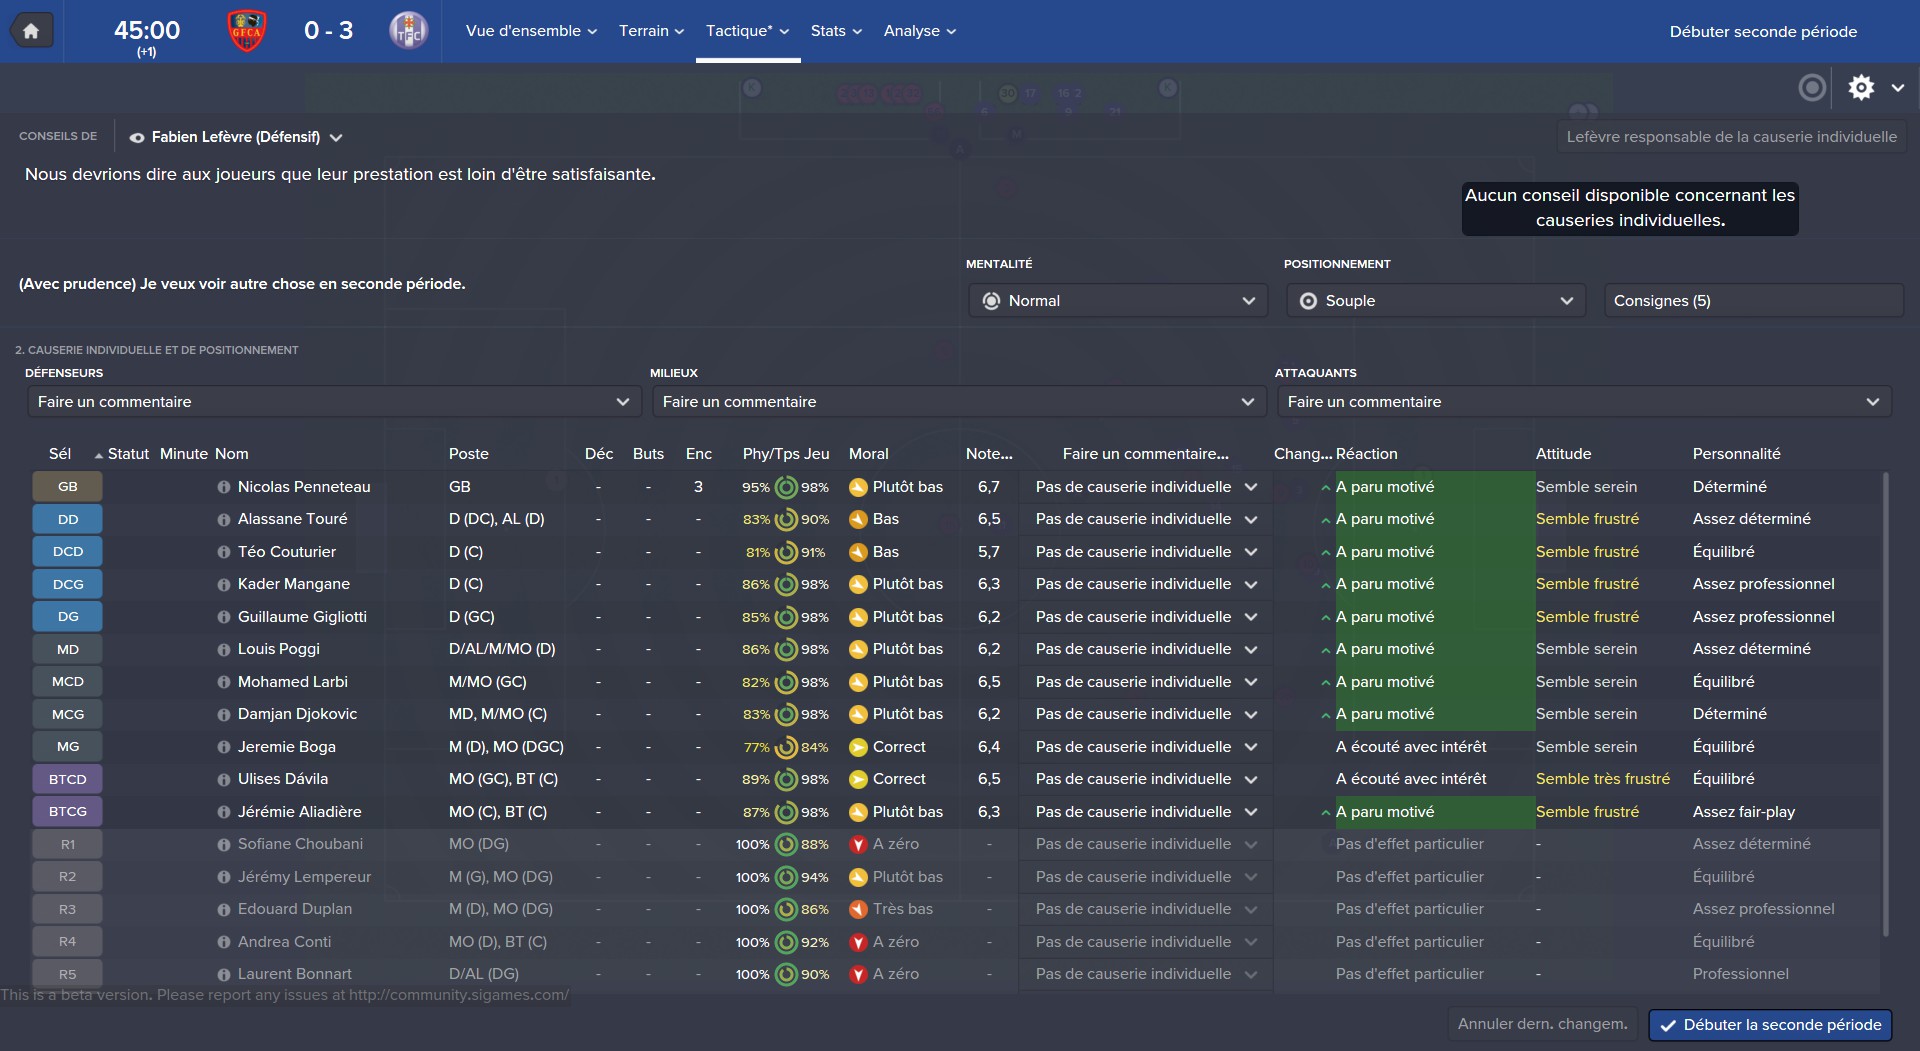Click the home icon button
Viewport: 1920px width, 1051px height.
[31, 31]
